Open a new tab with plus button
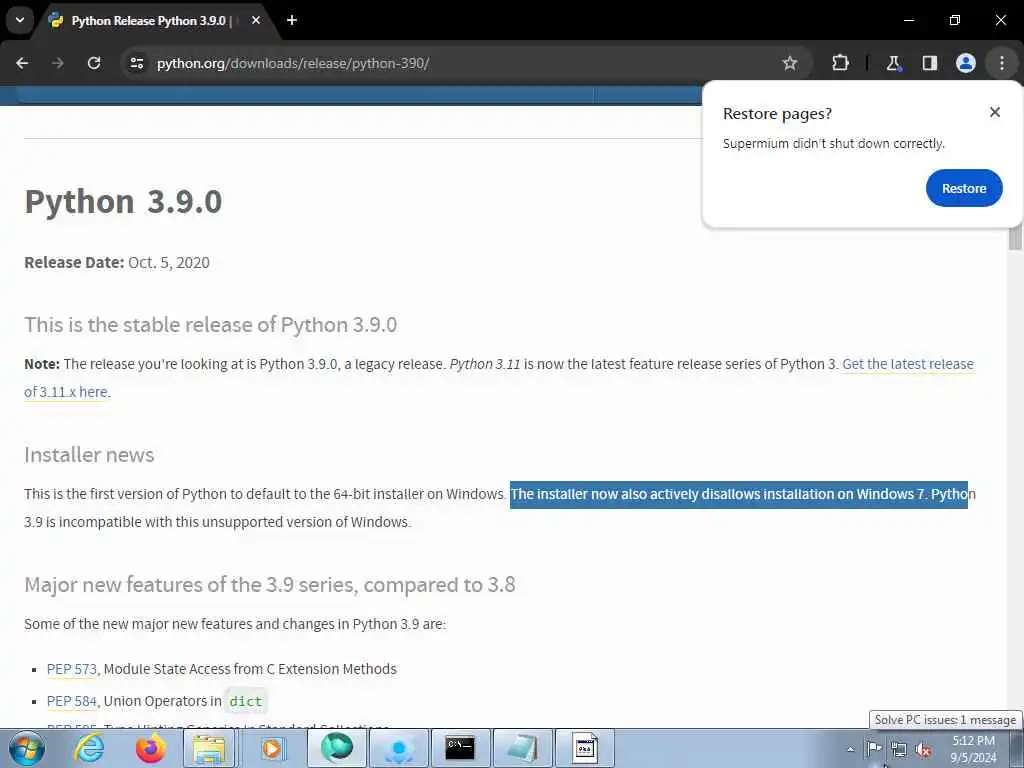Screen dimensions: 1024x768 292,20
